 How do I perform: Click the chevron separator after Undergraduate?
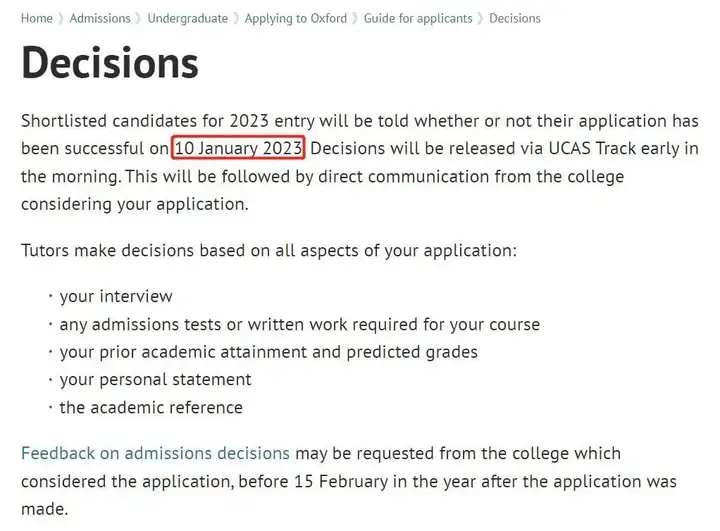coord(236,19)
